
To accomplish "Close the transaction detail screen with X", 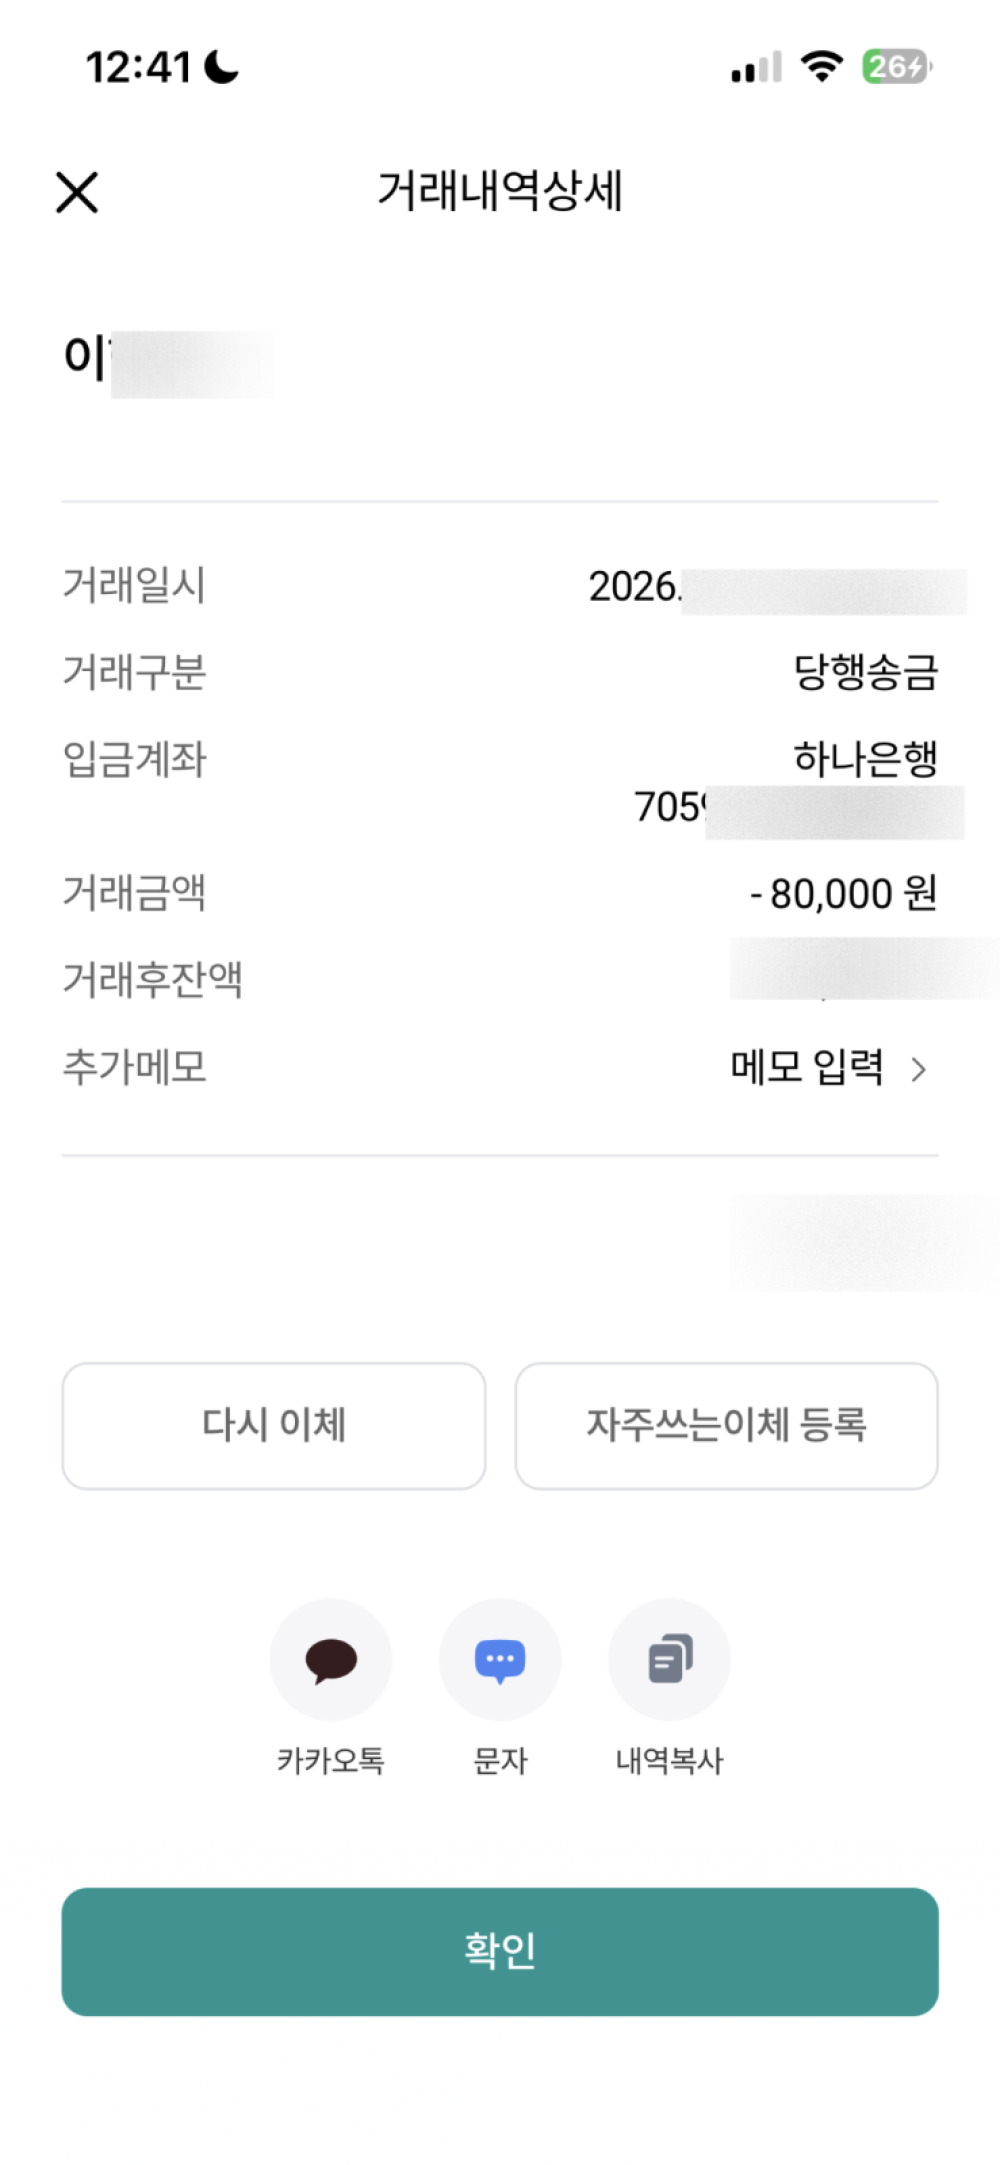I will pos(77,192).
